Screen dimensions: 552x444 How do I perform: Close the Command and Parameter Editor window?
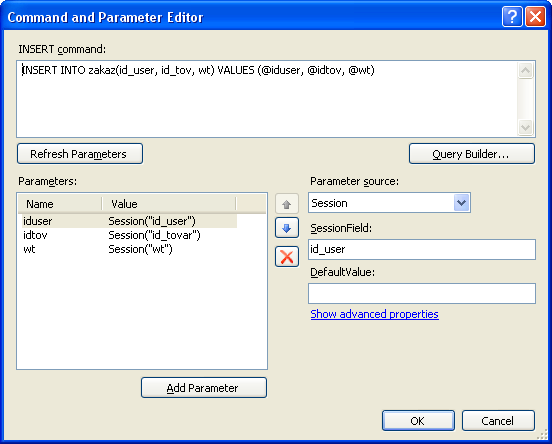point(535,17)
